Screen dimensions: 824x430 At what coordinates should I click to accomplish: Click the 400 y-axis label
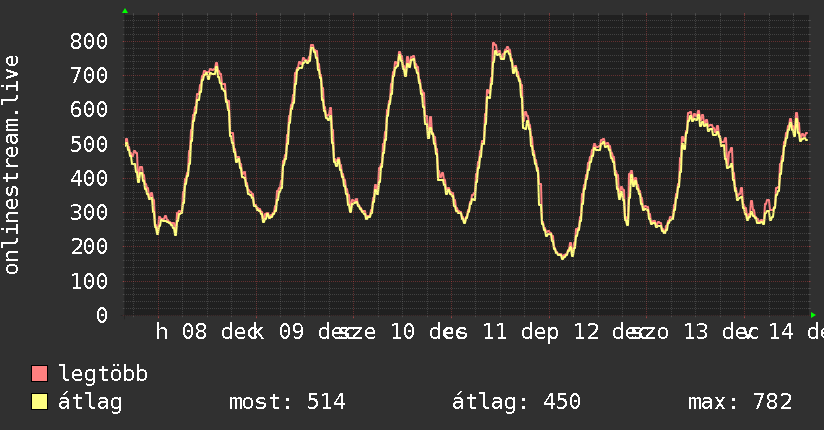[89, 178]
